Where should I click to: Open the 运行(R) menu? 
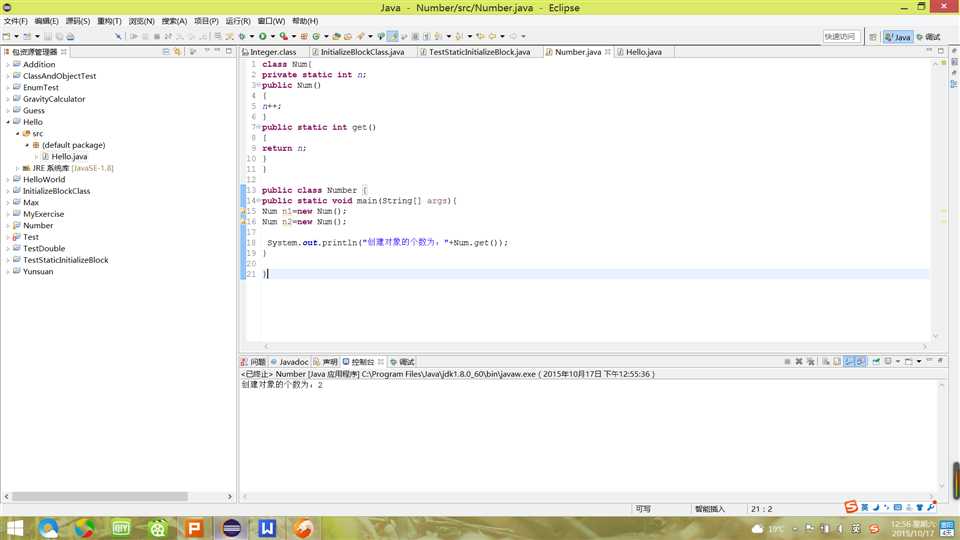[238, 21]
